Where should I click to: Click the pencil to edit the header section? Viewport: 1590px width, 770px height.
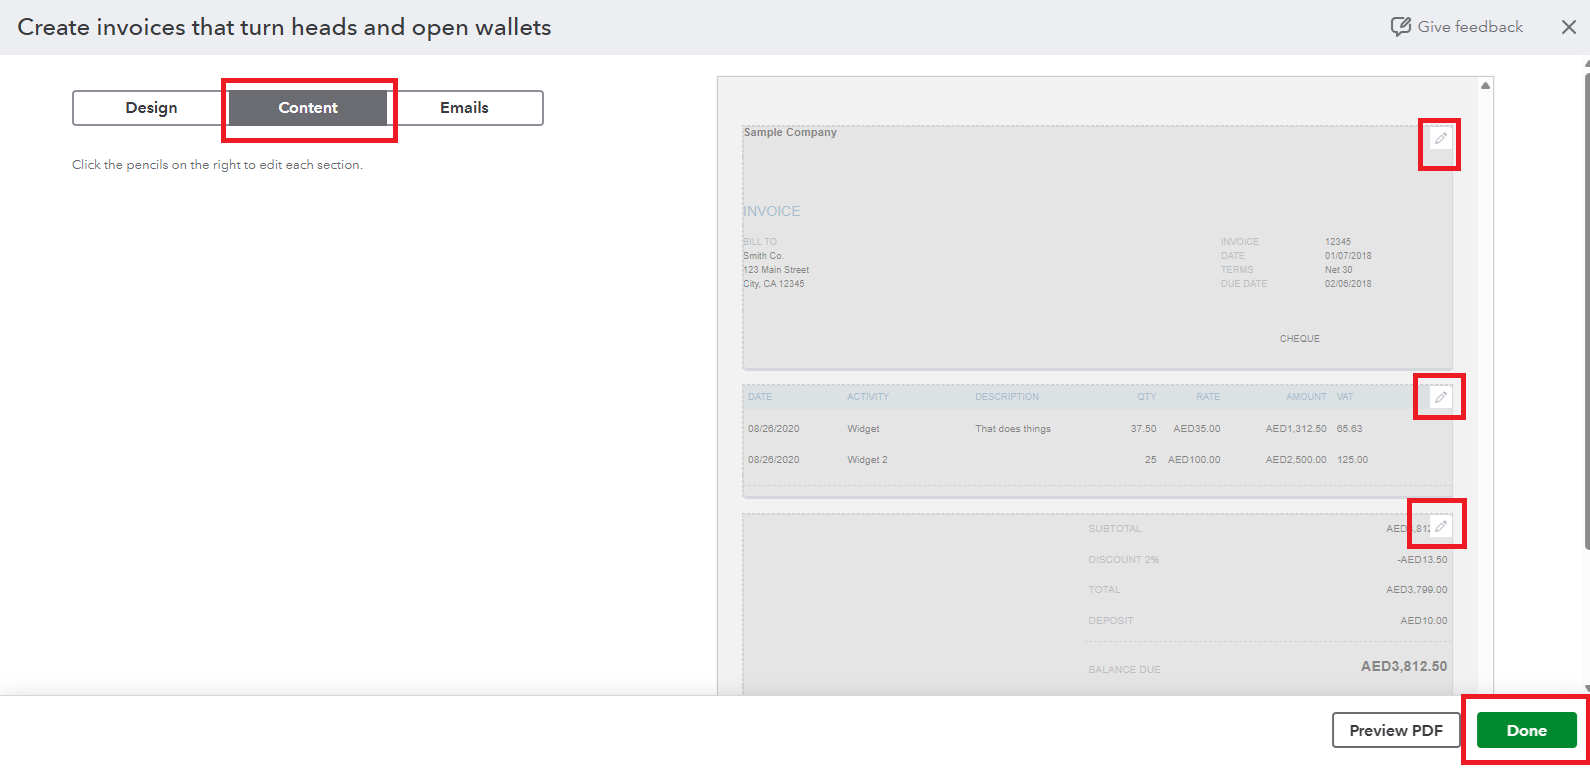point(1440,139)
